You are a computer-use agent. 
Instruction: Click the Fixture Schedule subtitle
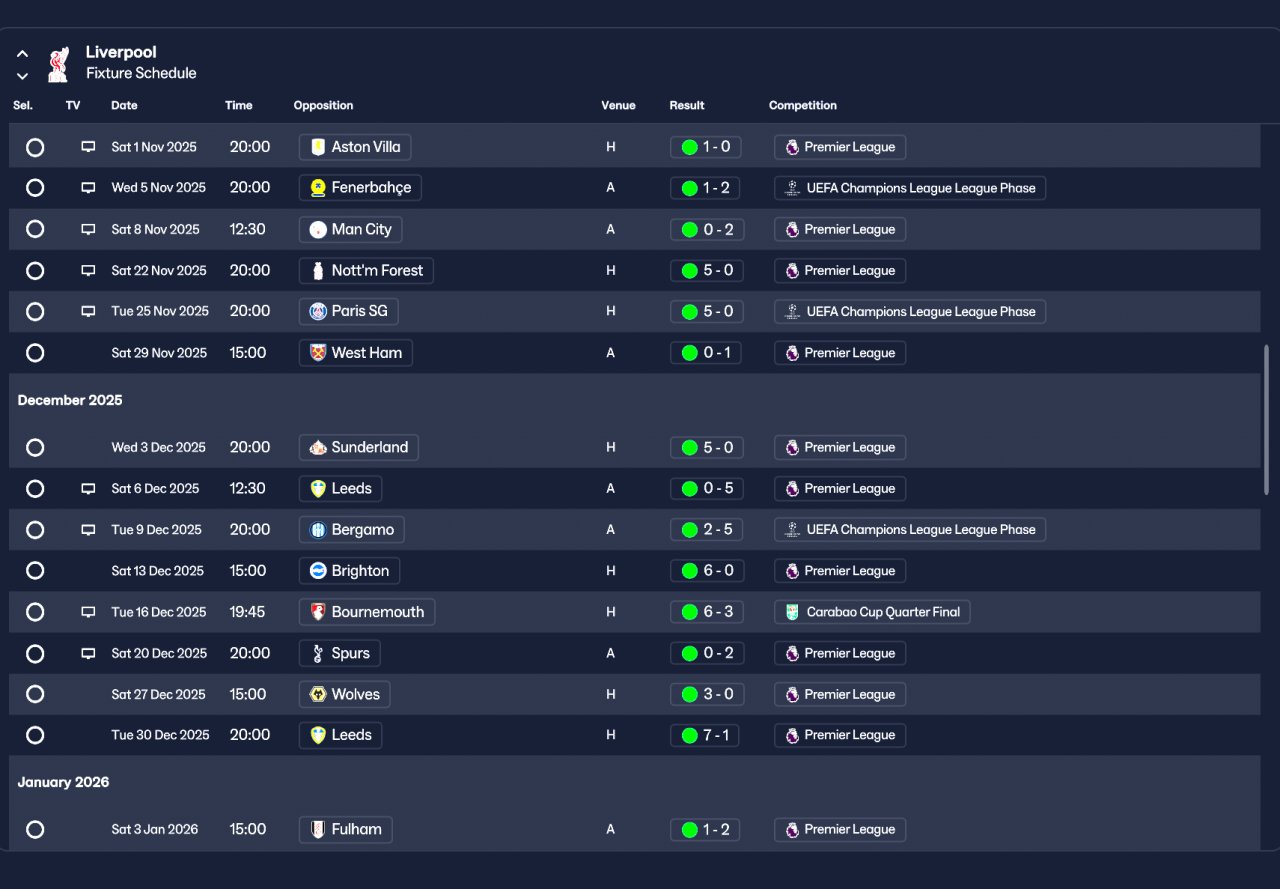[x=141, y=73]
